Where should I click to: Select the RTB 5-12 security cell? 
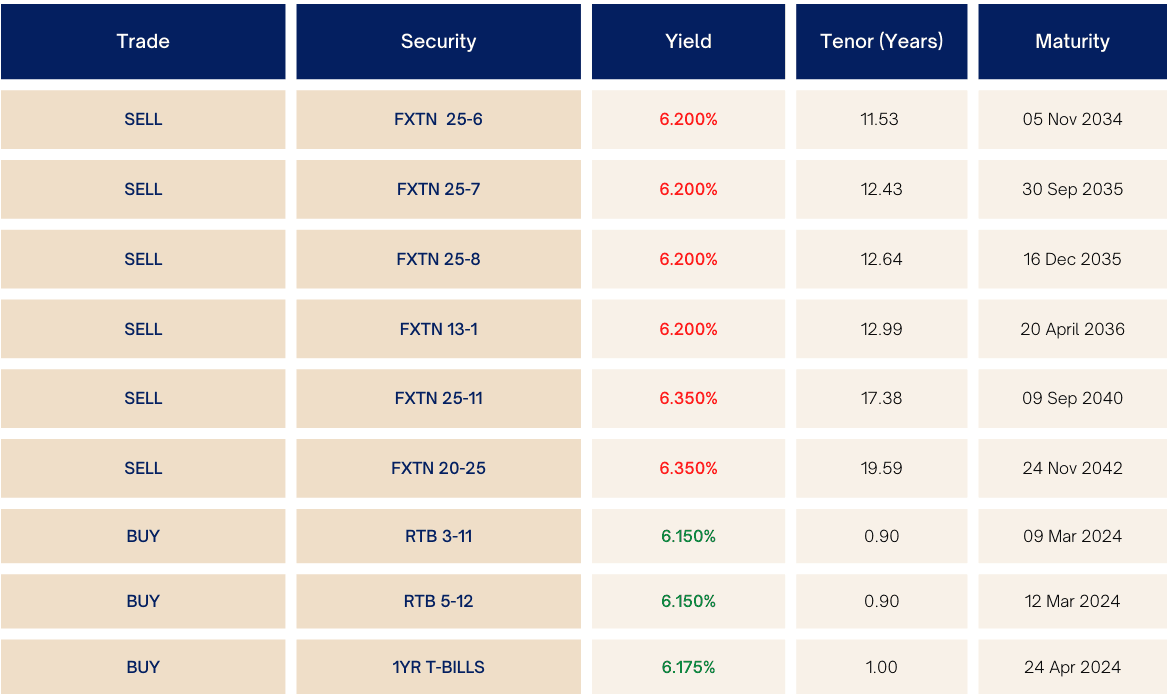[x=438, y=601]
